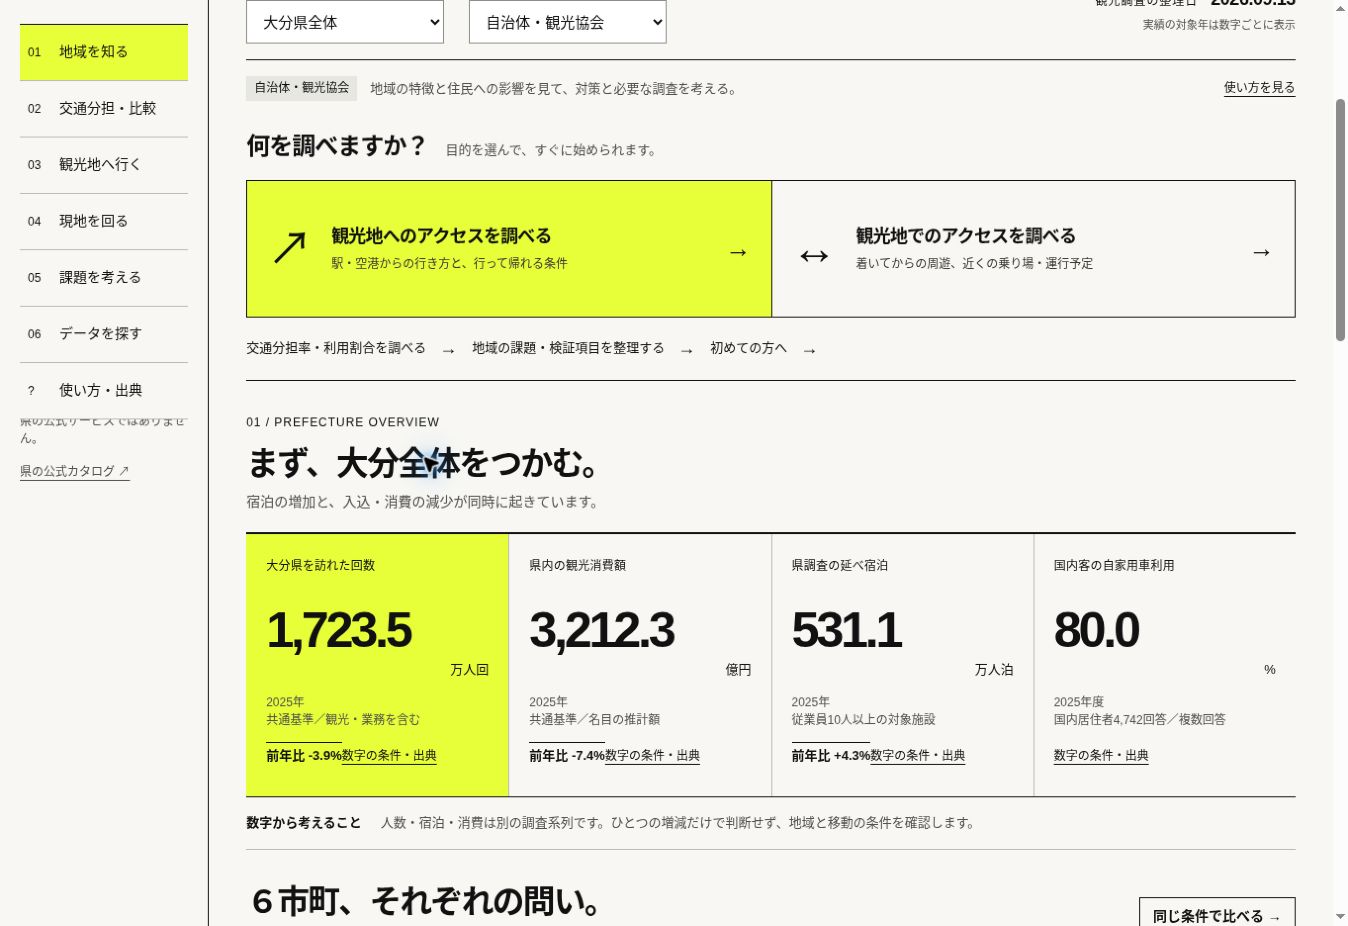Open 数字の条件・出典 under 国内客の自家用車利用

(x=1101, y=756)
